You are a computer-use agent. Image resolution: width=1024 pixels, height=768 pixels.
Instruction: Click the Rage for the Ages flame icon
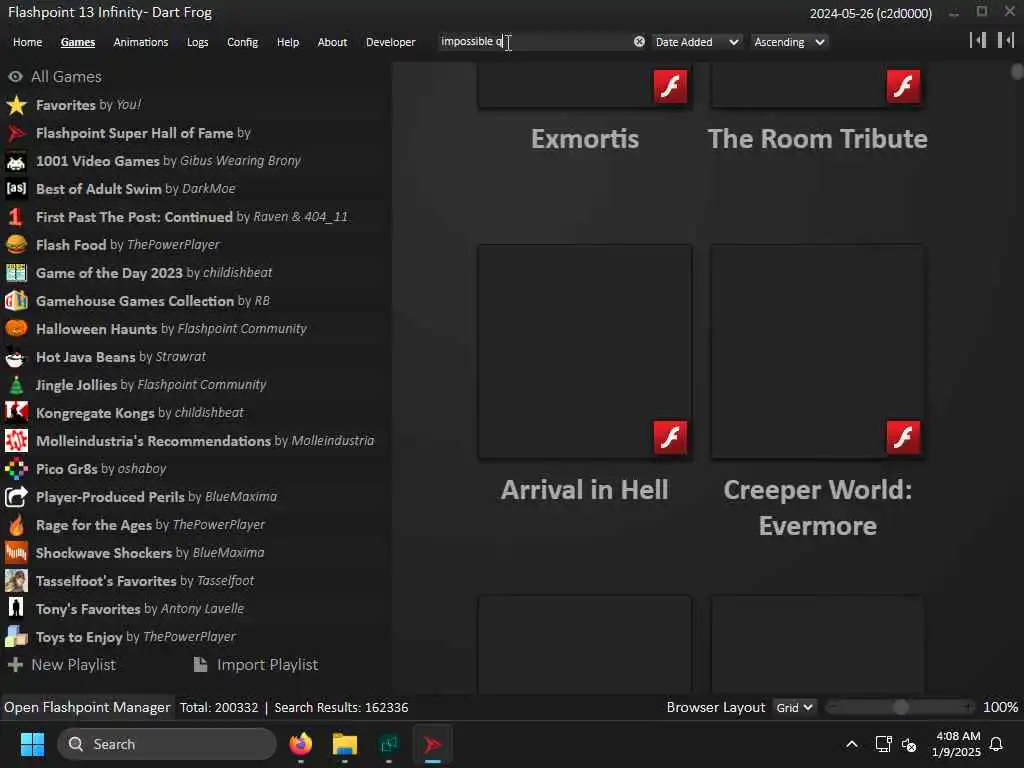pos(16,524)
